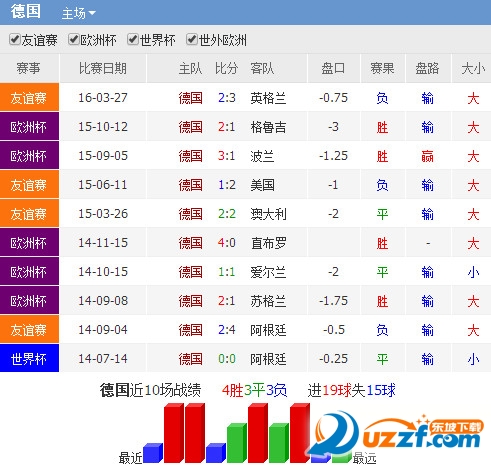Click the 比赛日期 column header
Viewport: 491px width, 472px height.
(103, 68)
